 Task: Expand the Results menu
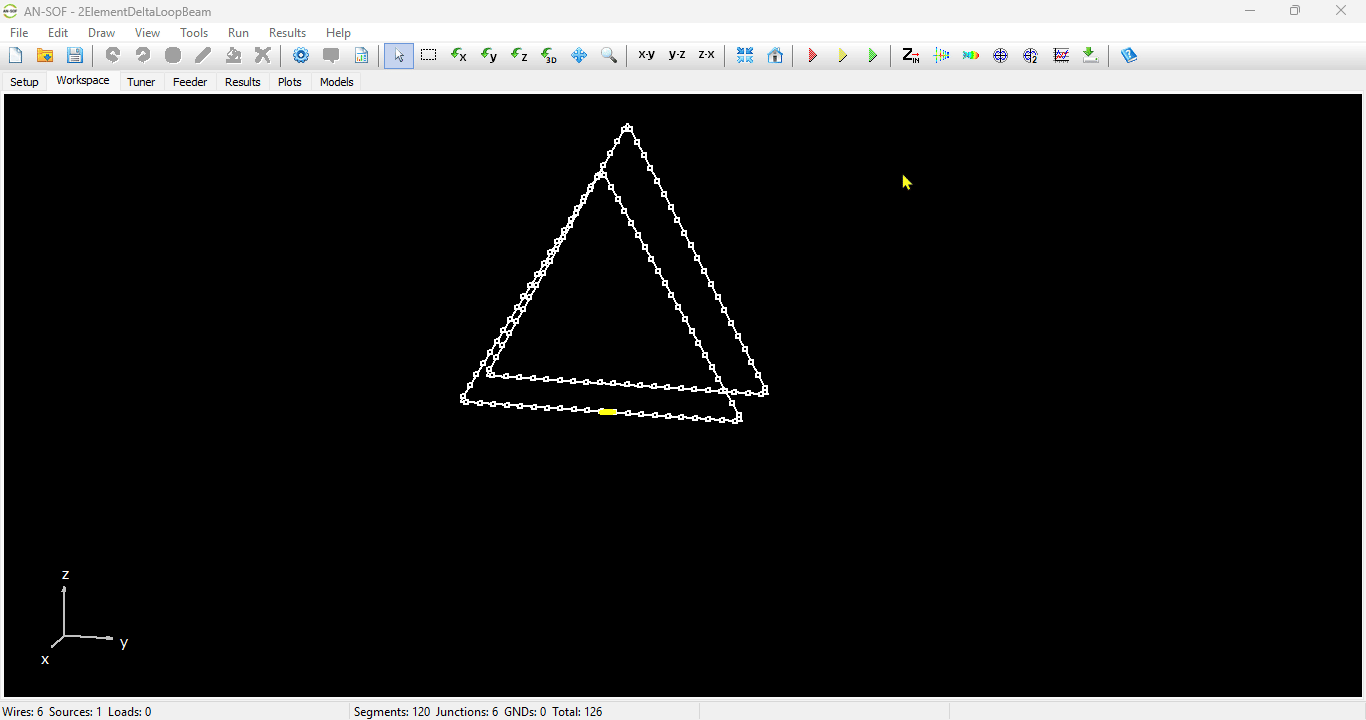(287, 33)
